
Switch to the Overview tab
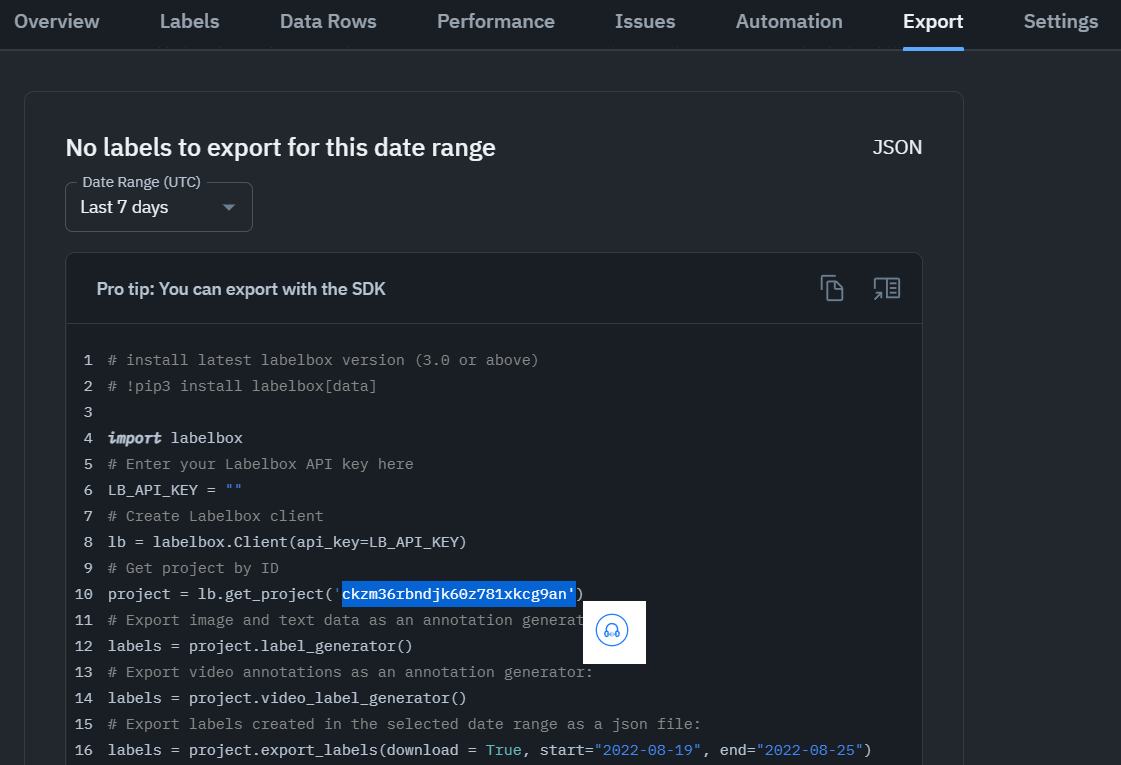coord(56,21)
